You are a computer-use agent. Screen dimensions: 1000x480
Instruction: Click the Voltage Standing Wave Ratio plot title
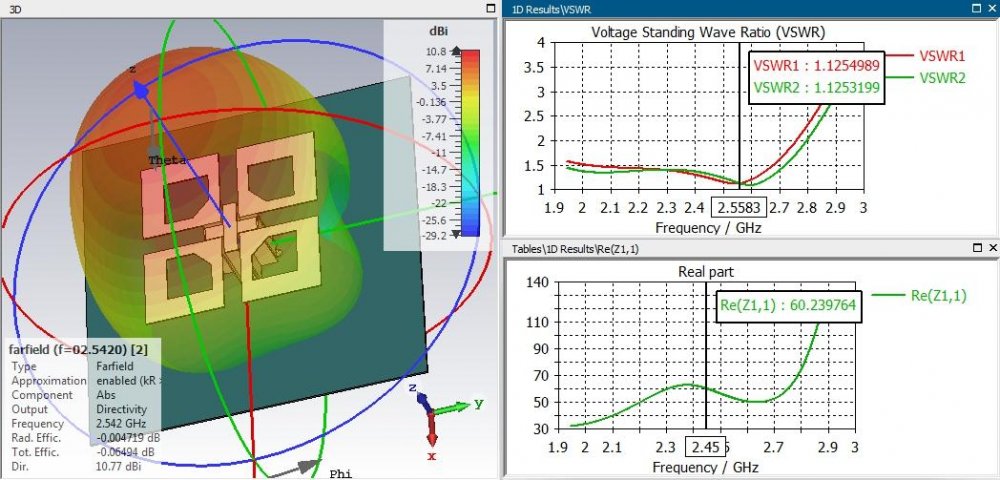(x=708, y=32)
